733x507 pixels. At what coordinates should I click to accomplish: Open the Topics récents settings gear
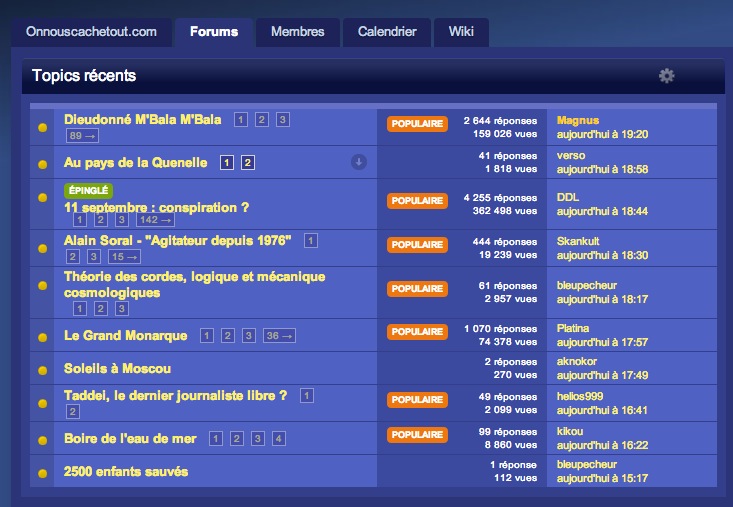point(666,76)
